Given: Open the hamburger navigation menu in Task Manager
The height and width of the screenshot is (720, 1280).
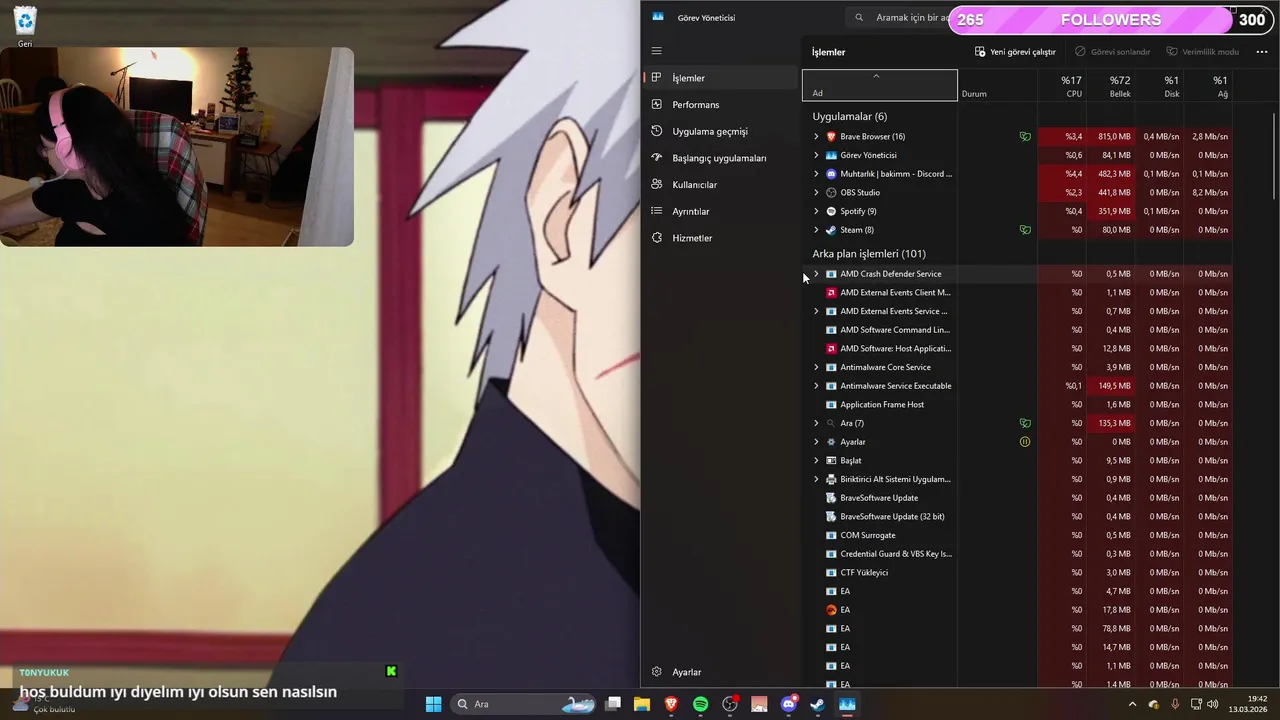Looking at the screenshot, I should 656,51.
